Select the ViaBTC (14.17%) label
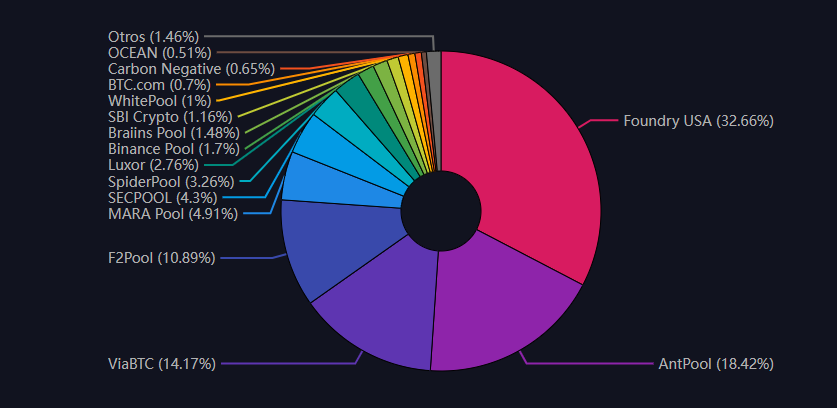Viewport: 837px width, 408px height. tap(161, 363)
